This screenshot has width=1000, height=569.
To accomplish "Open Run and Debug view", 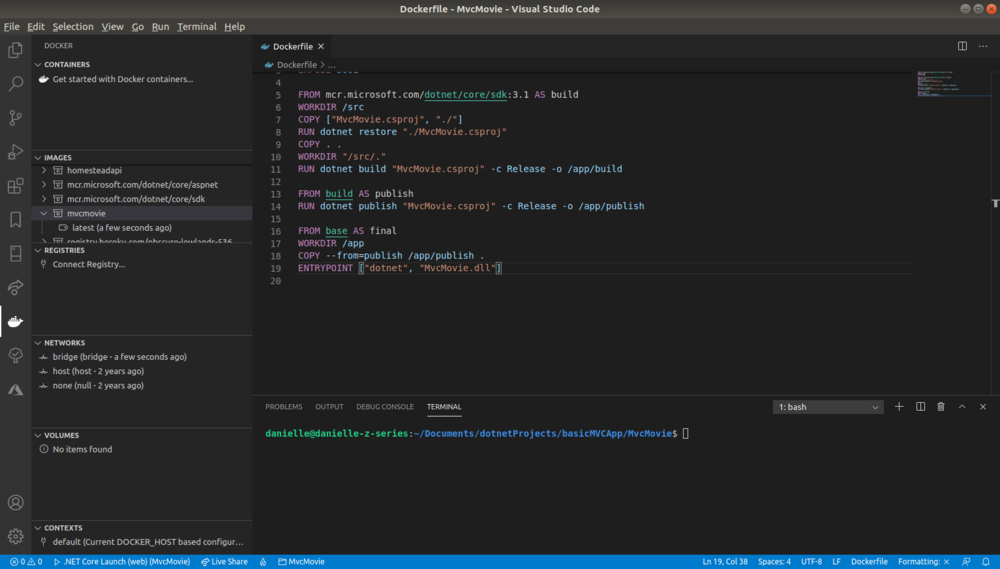I will coord(15,152).
